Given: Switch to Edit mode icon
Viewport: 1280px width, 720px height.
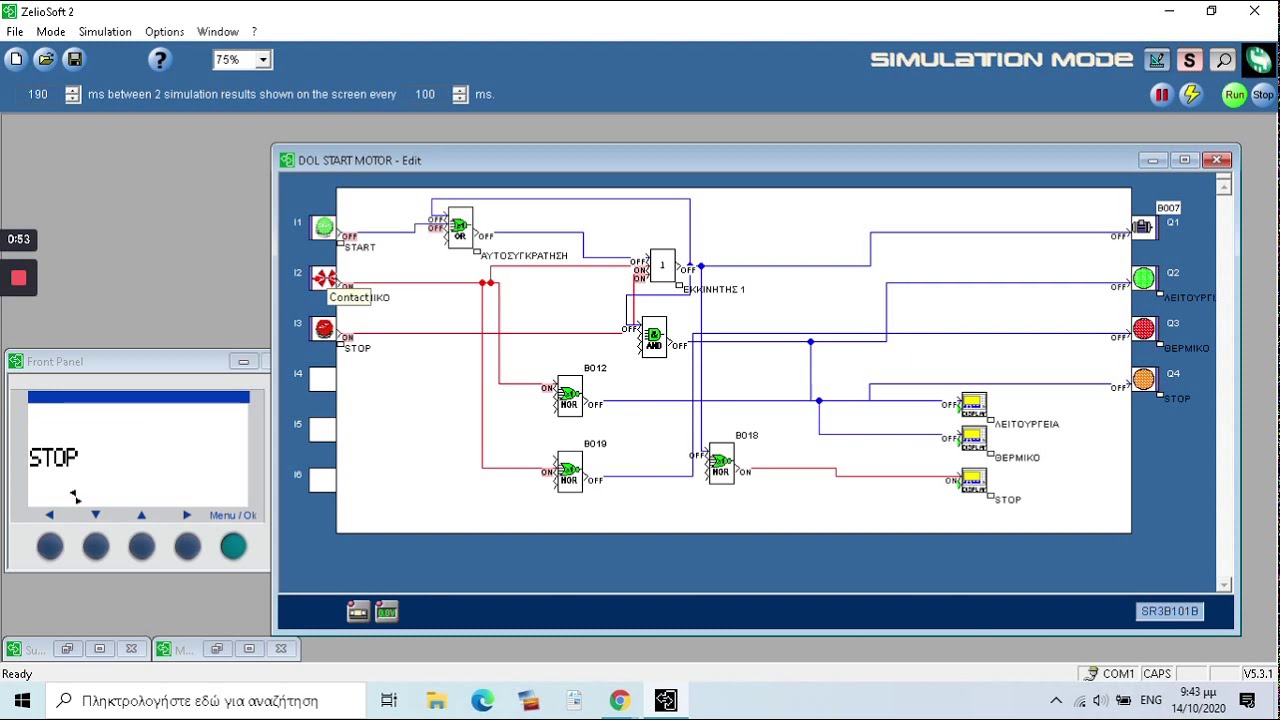Looking at the screenshot, I should (1157, 60).
